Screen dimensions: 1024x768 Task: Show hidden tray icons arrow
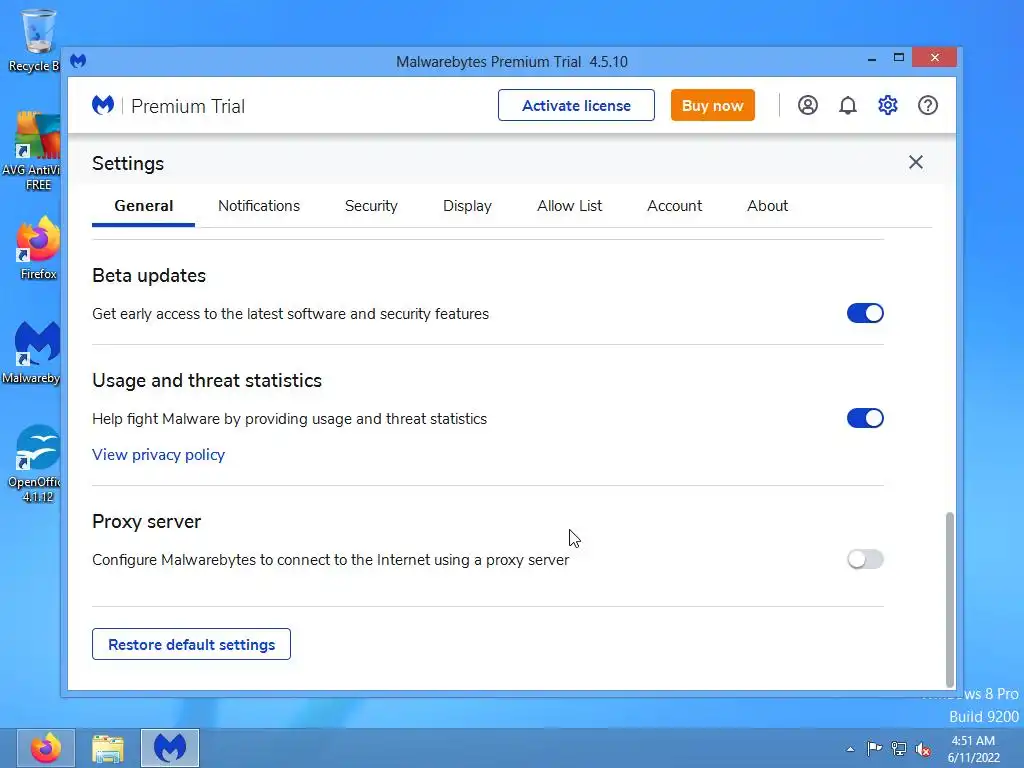coord(850,749)
